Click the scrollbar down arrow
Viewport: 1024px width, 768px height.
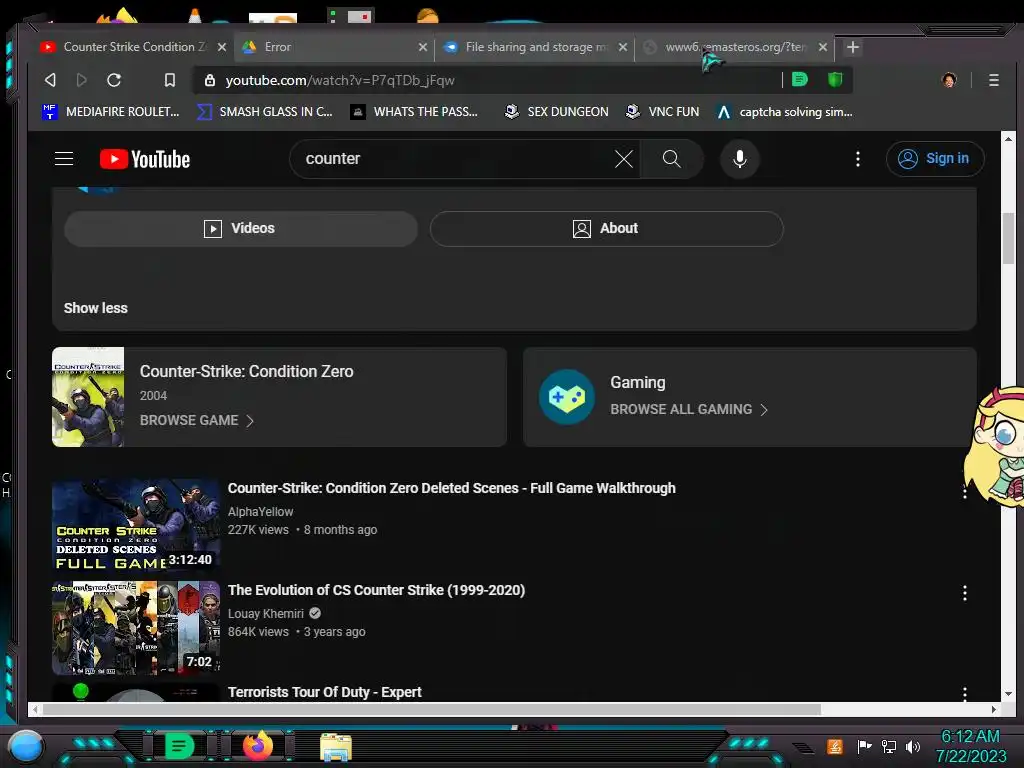pyautogui.click(x=1008, y=694)
